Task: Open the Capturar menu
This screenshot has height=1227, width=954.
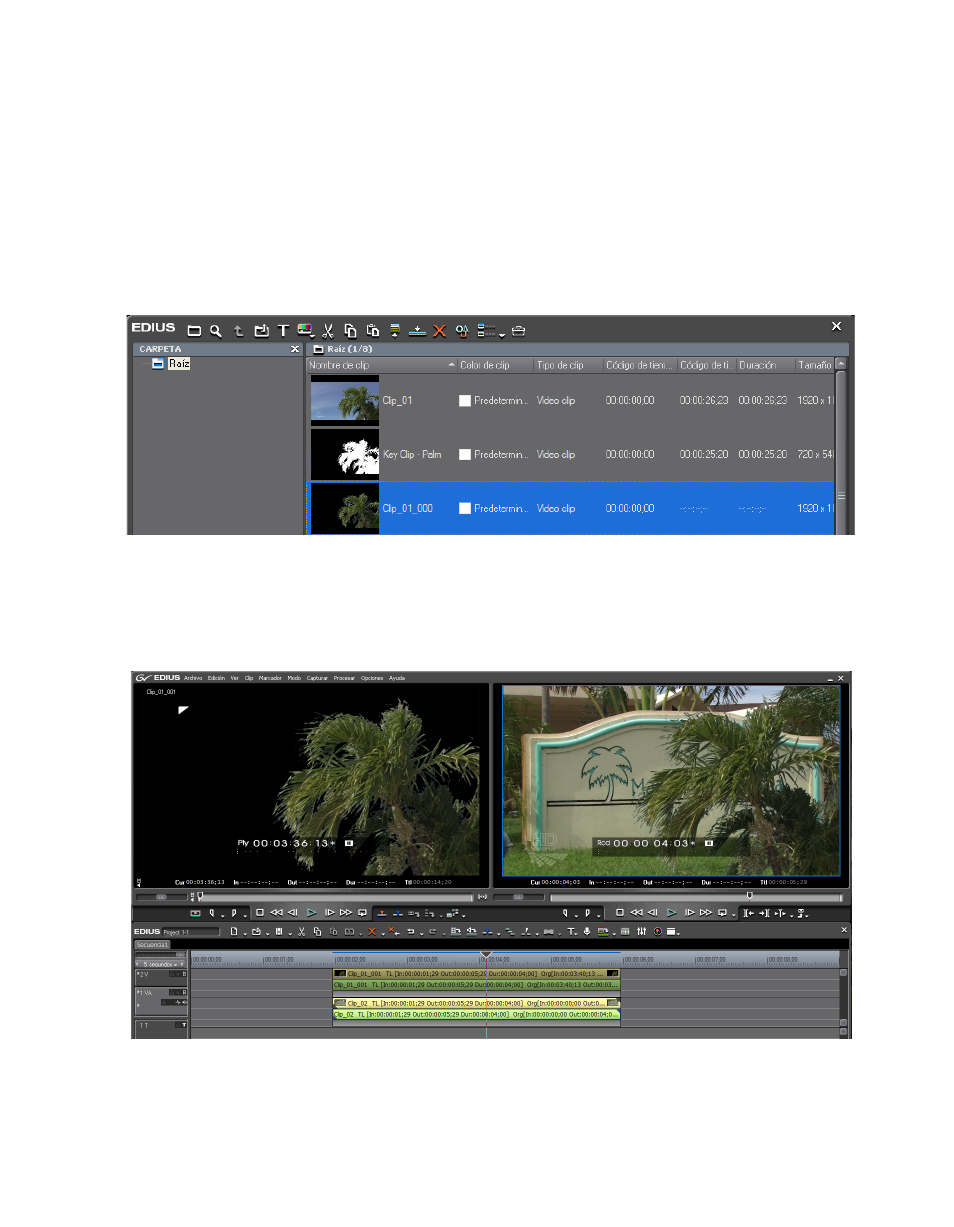Action: pyautogui.click(x=318, y=677)
